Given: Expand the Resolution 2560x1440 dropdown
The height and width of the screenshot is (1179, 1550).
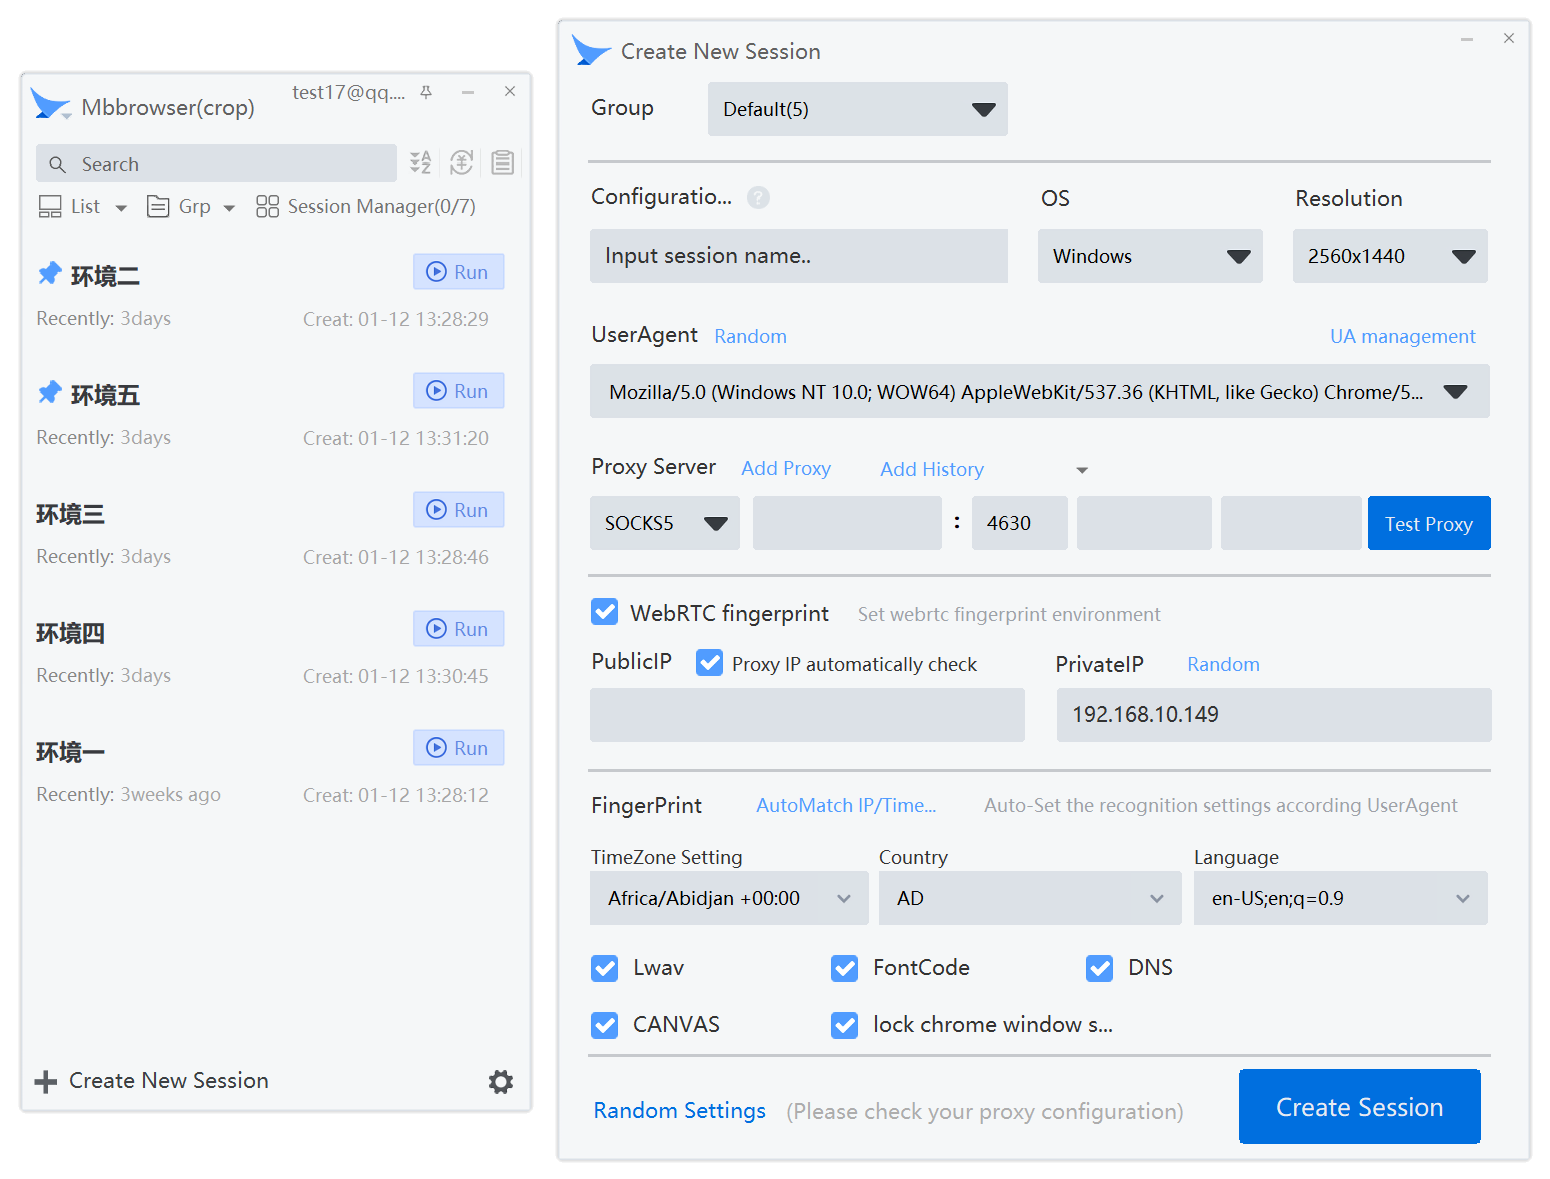Looking at the screenshot, I should (x=1390, y=256).
